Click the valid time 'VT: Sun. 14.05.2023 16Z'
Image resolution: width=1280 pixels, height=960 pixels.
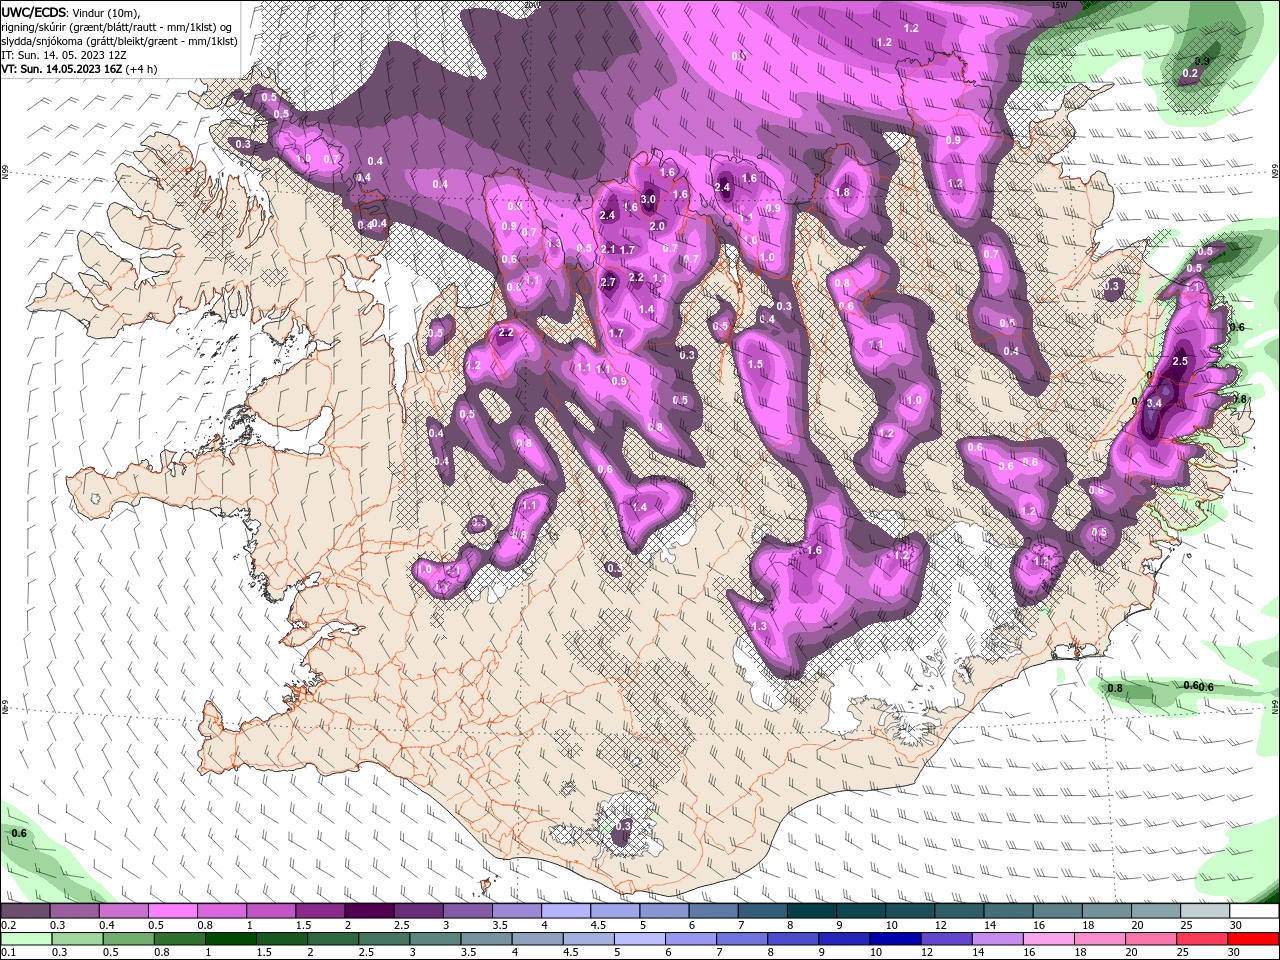point(62,69)
